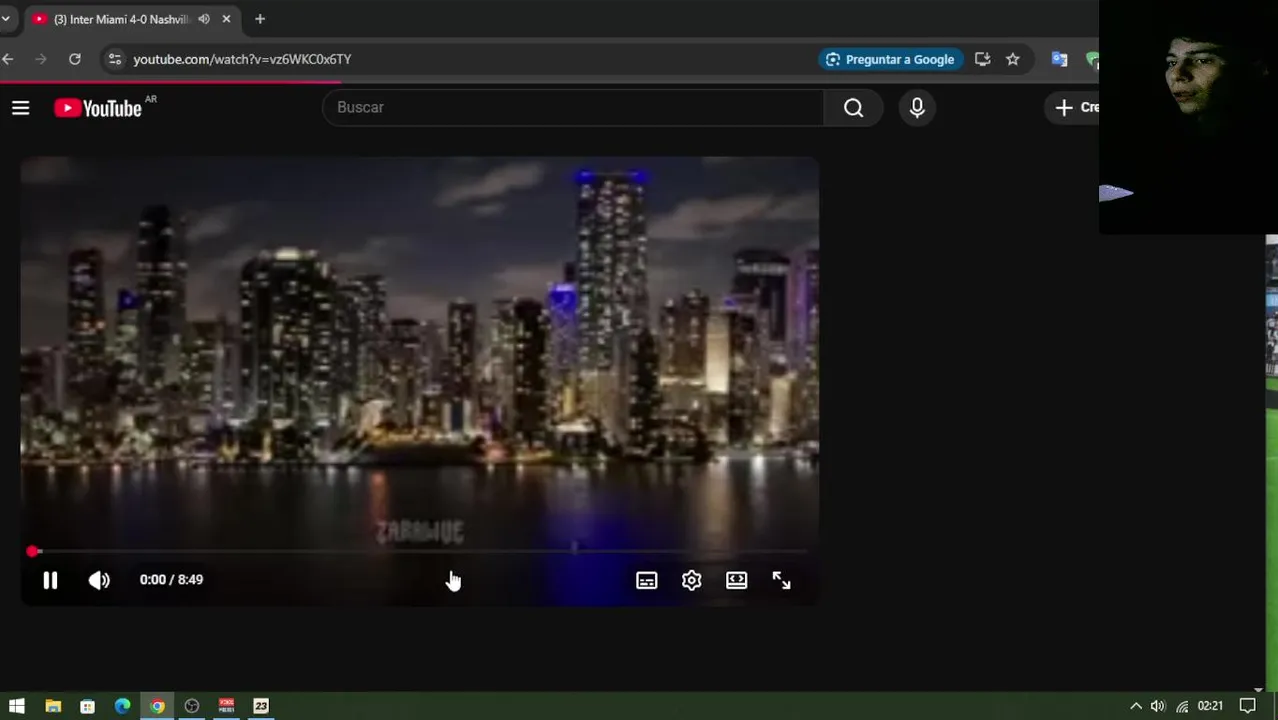This screenshot has width=1278, height=720.
Task: Click the 02:21 taskbar clock
Action: tap(1210, 706)
